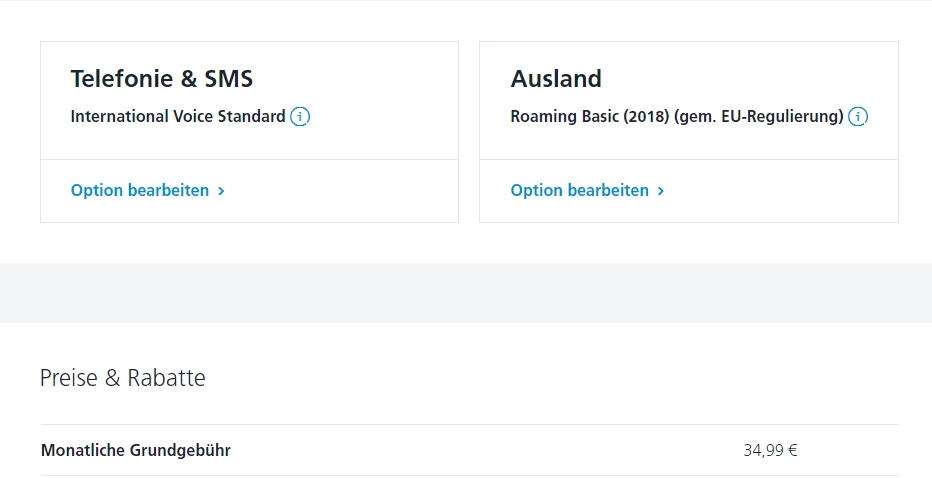Click chevron arrow in Ausland card

tap(661, 191)
